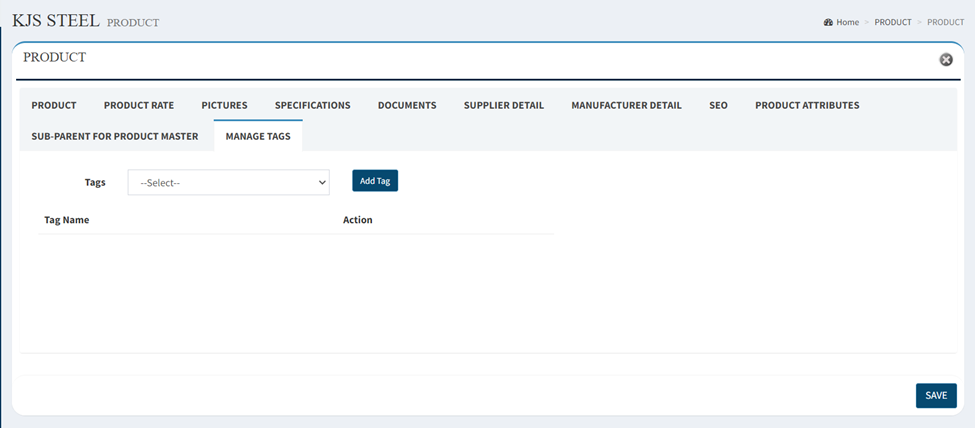Click the Home breadcrumb link
This screenshot has width=975, height=428.
coord(847,22)
